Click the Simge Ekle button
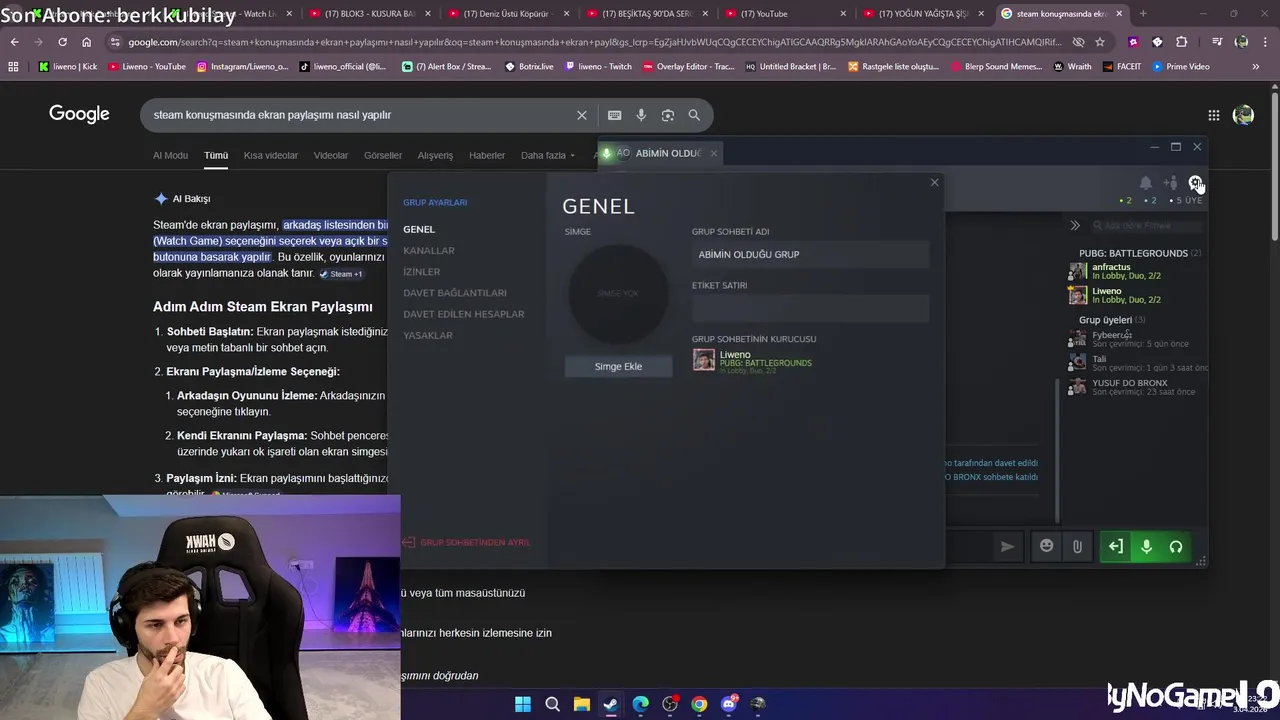This screenshot has width=1280, height=720. [618, 366]
